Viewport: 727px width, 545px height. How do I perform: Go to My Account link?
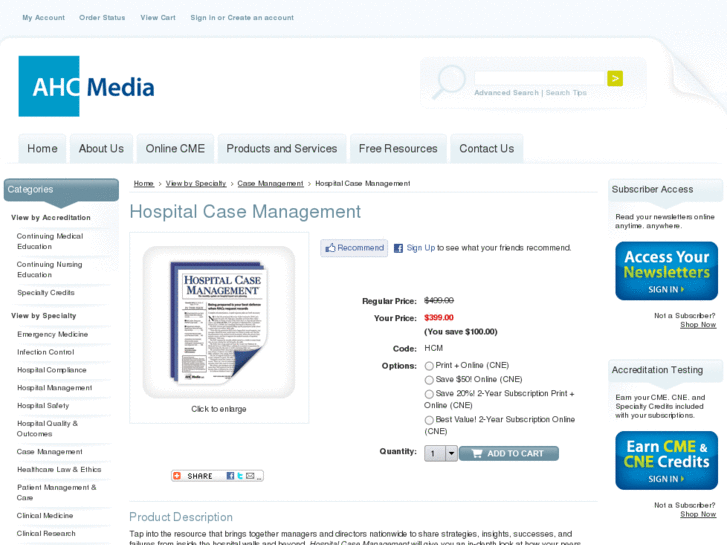coord(44,18)
